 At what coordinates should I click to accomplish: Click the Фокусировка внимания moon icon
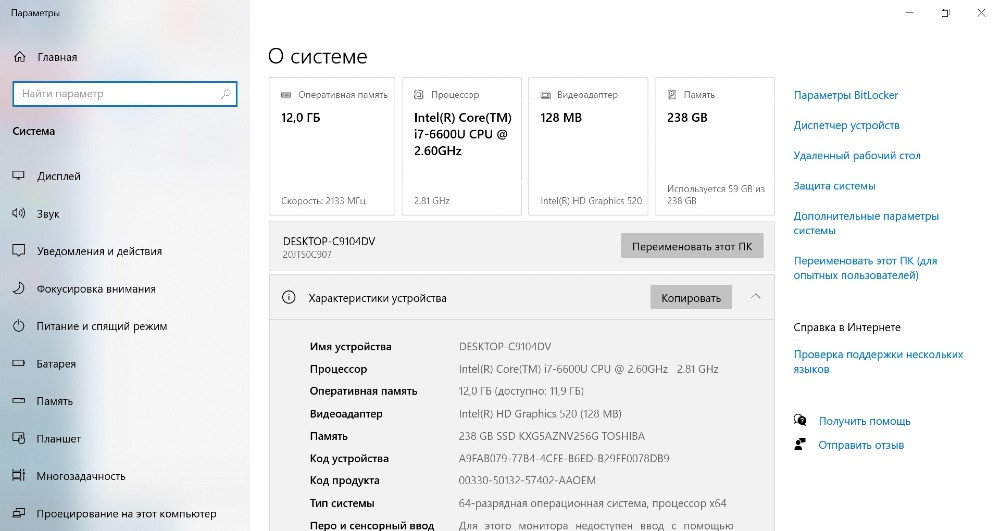click(18, 288)
